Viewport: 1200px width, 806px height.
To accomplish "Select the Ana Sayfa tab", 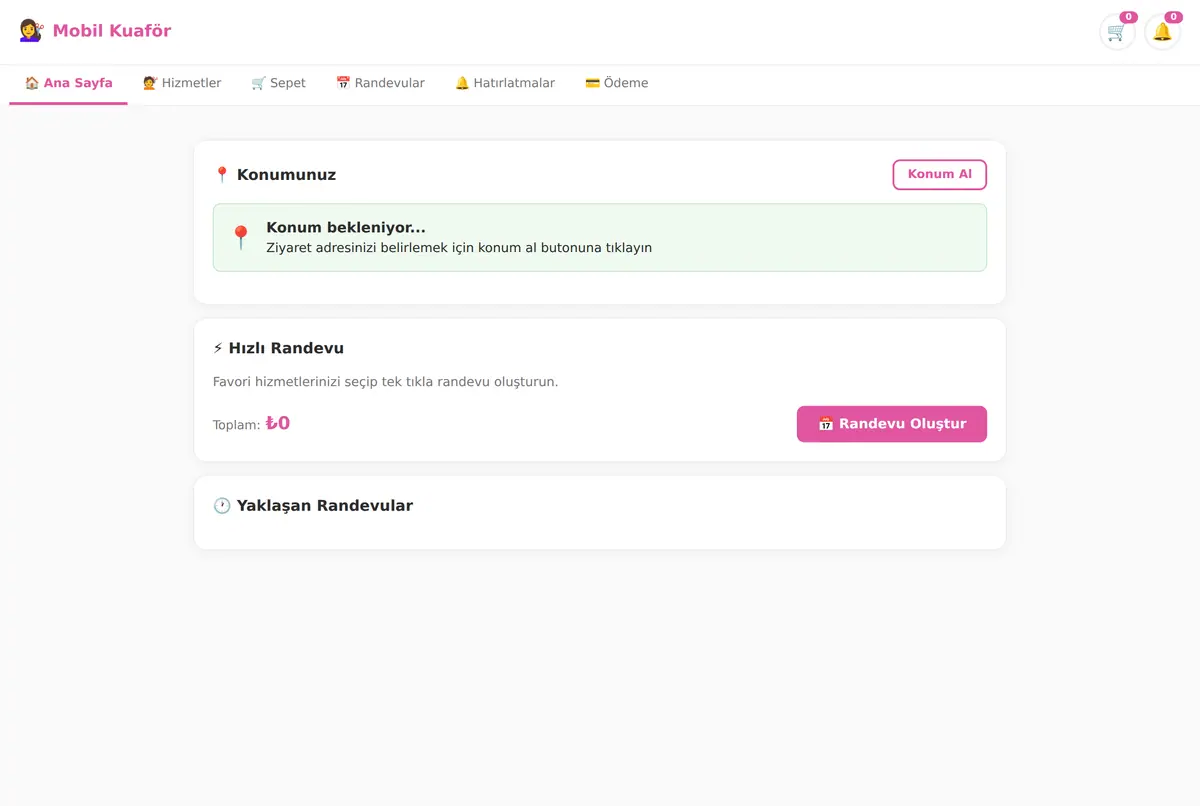I will [x=68, y=83].
